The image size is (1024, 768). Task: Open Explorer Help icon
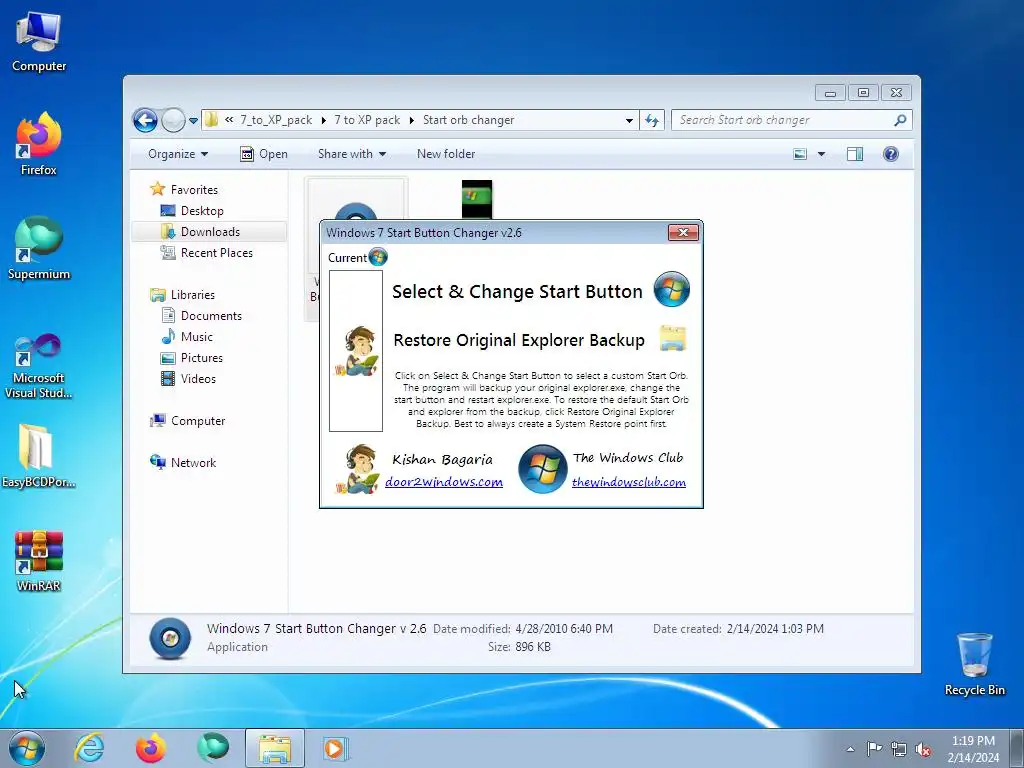[891, 154]
